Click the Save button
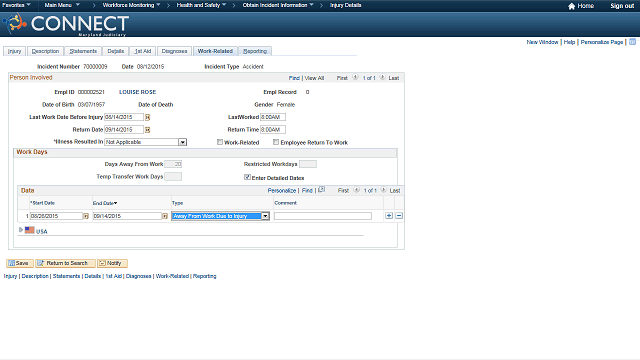Screen dimensions: 640x360 click(20, 263)
